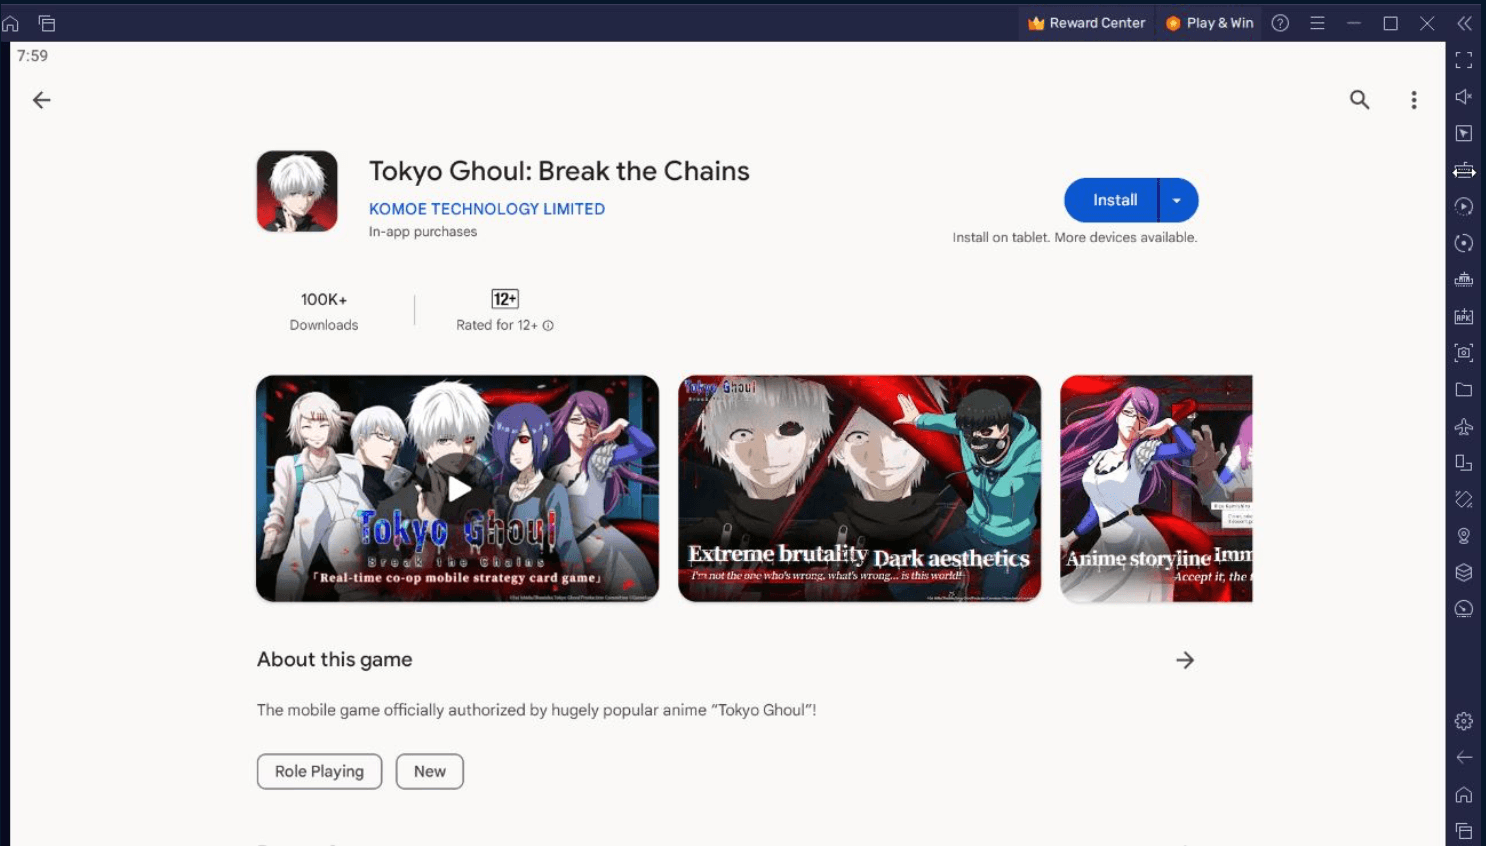Viewport: 1486px width, 846px height.
Task: Click the 'In-app purchases' label
Action: (x=423, y=232)
